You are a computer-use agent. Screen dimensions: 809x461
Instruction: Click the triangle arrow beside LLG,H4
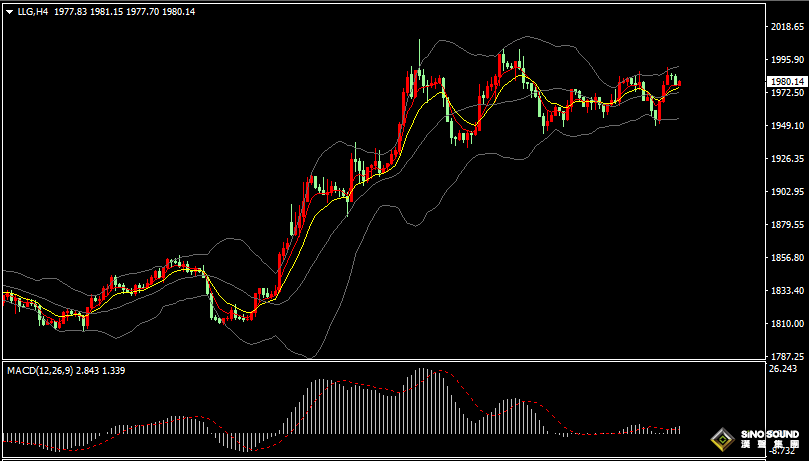[x=7, y=12]
